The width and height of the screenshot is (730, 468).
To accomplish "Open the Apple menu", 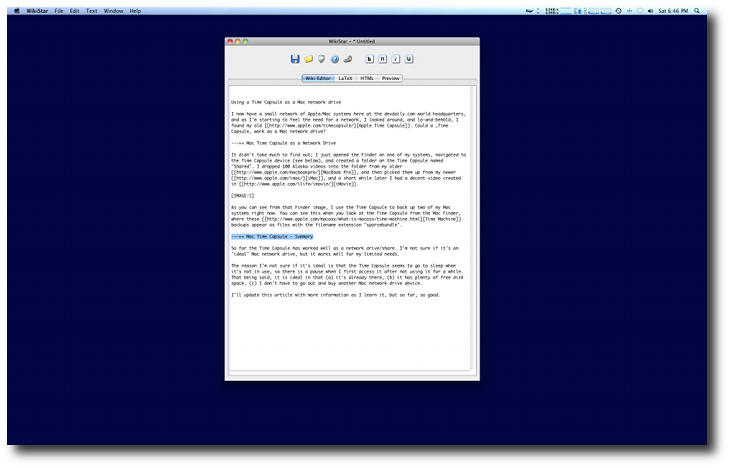I will coord(17,11).
